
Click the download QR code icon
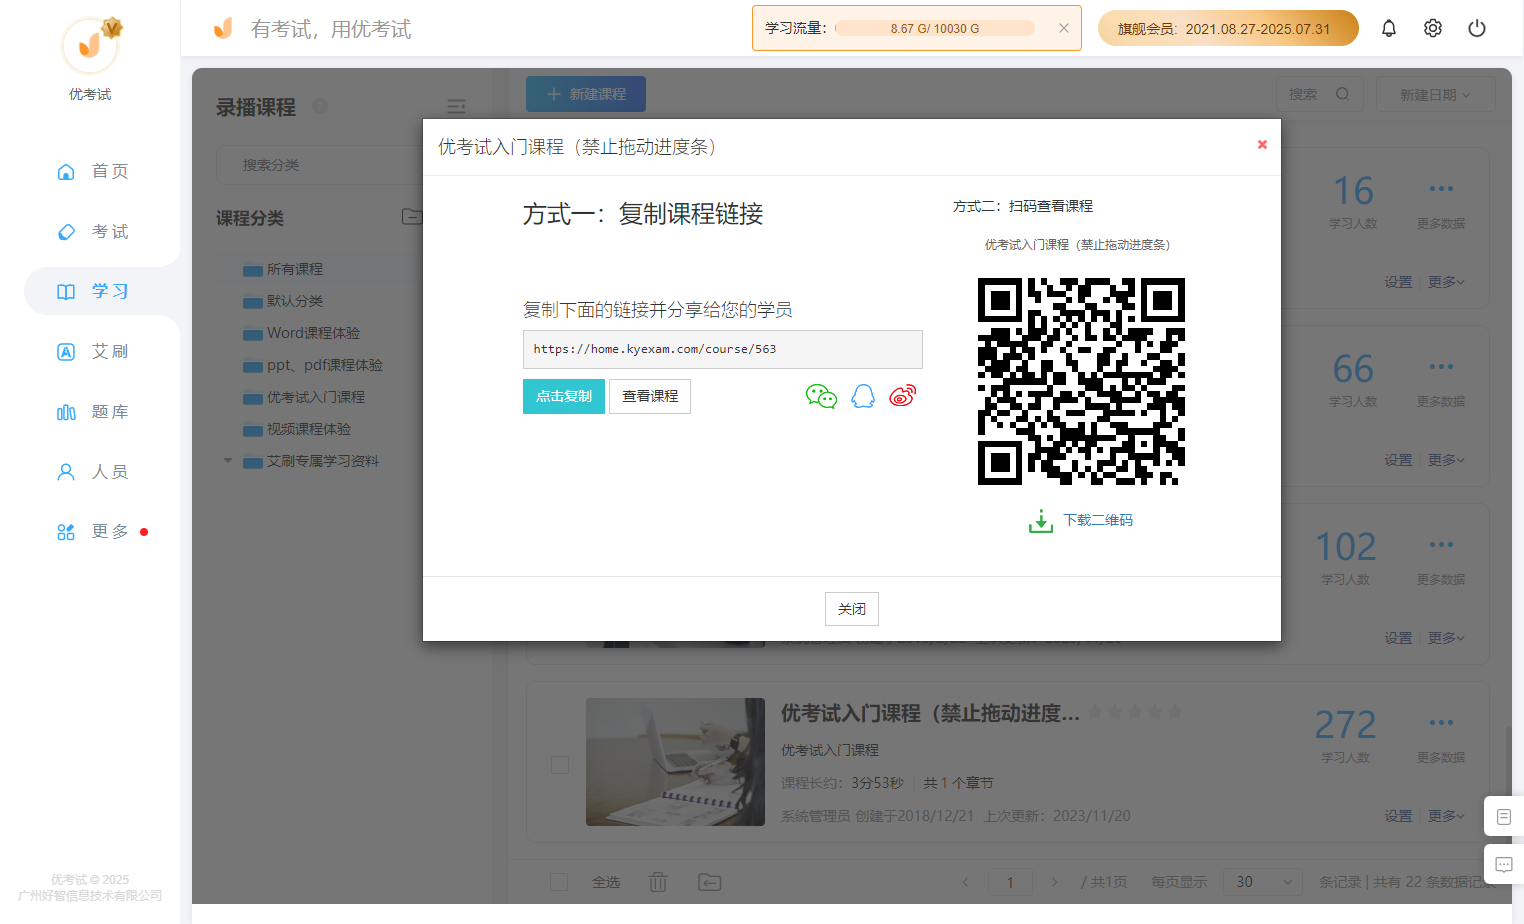[1041, 521]
